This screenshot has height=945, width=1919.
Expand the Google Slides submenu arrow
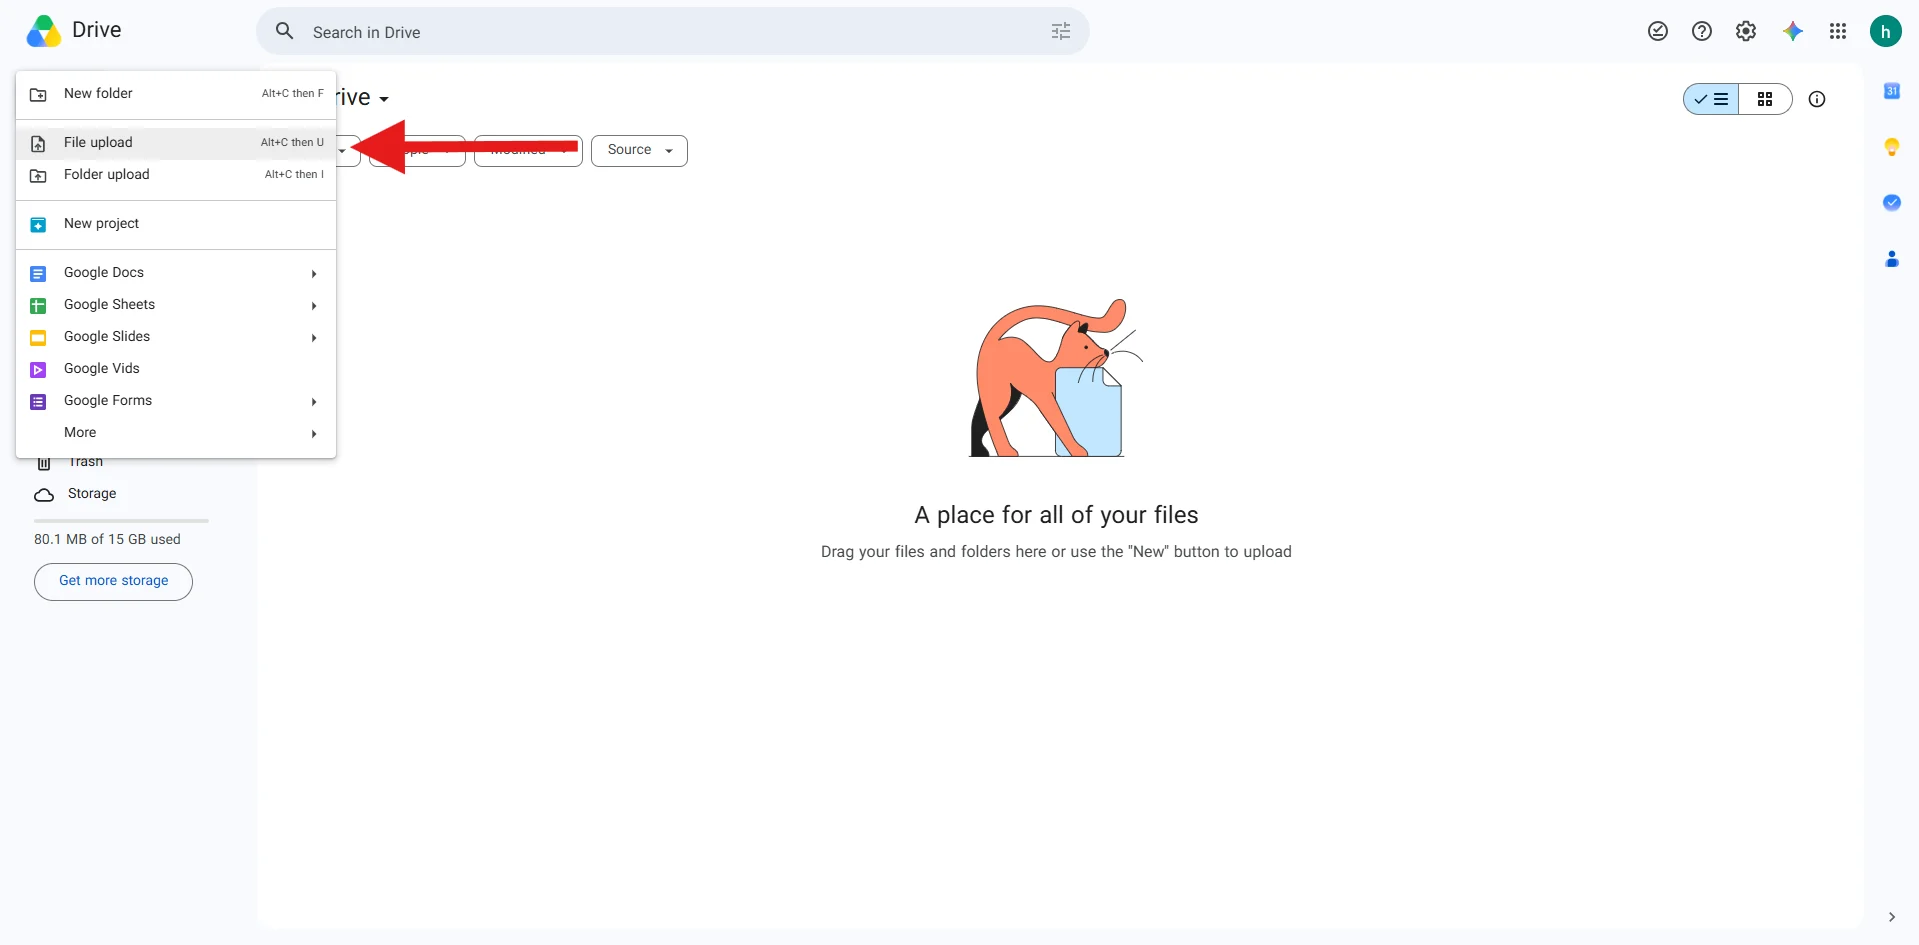[314, 338]
